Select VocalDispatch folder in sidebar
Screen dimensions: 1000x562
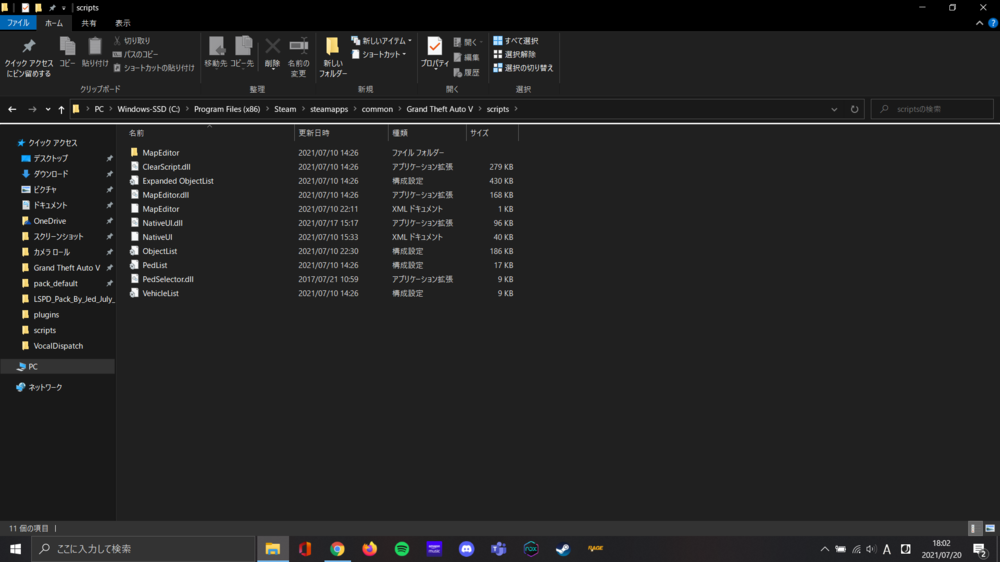(x=58, y=346)
